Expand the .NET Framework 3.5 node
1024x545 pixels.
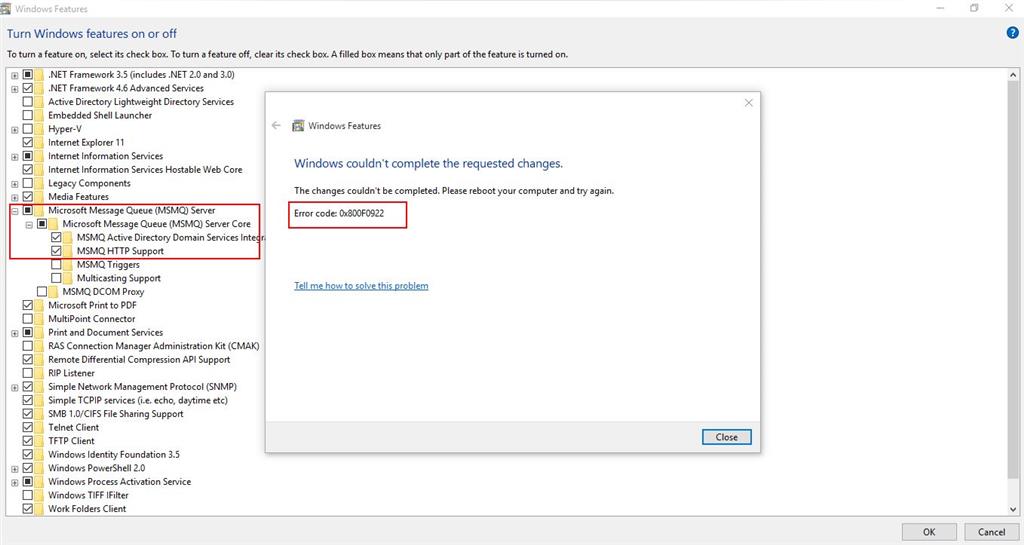14,75
